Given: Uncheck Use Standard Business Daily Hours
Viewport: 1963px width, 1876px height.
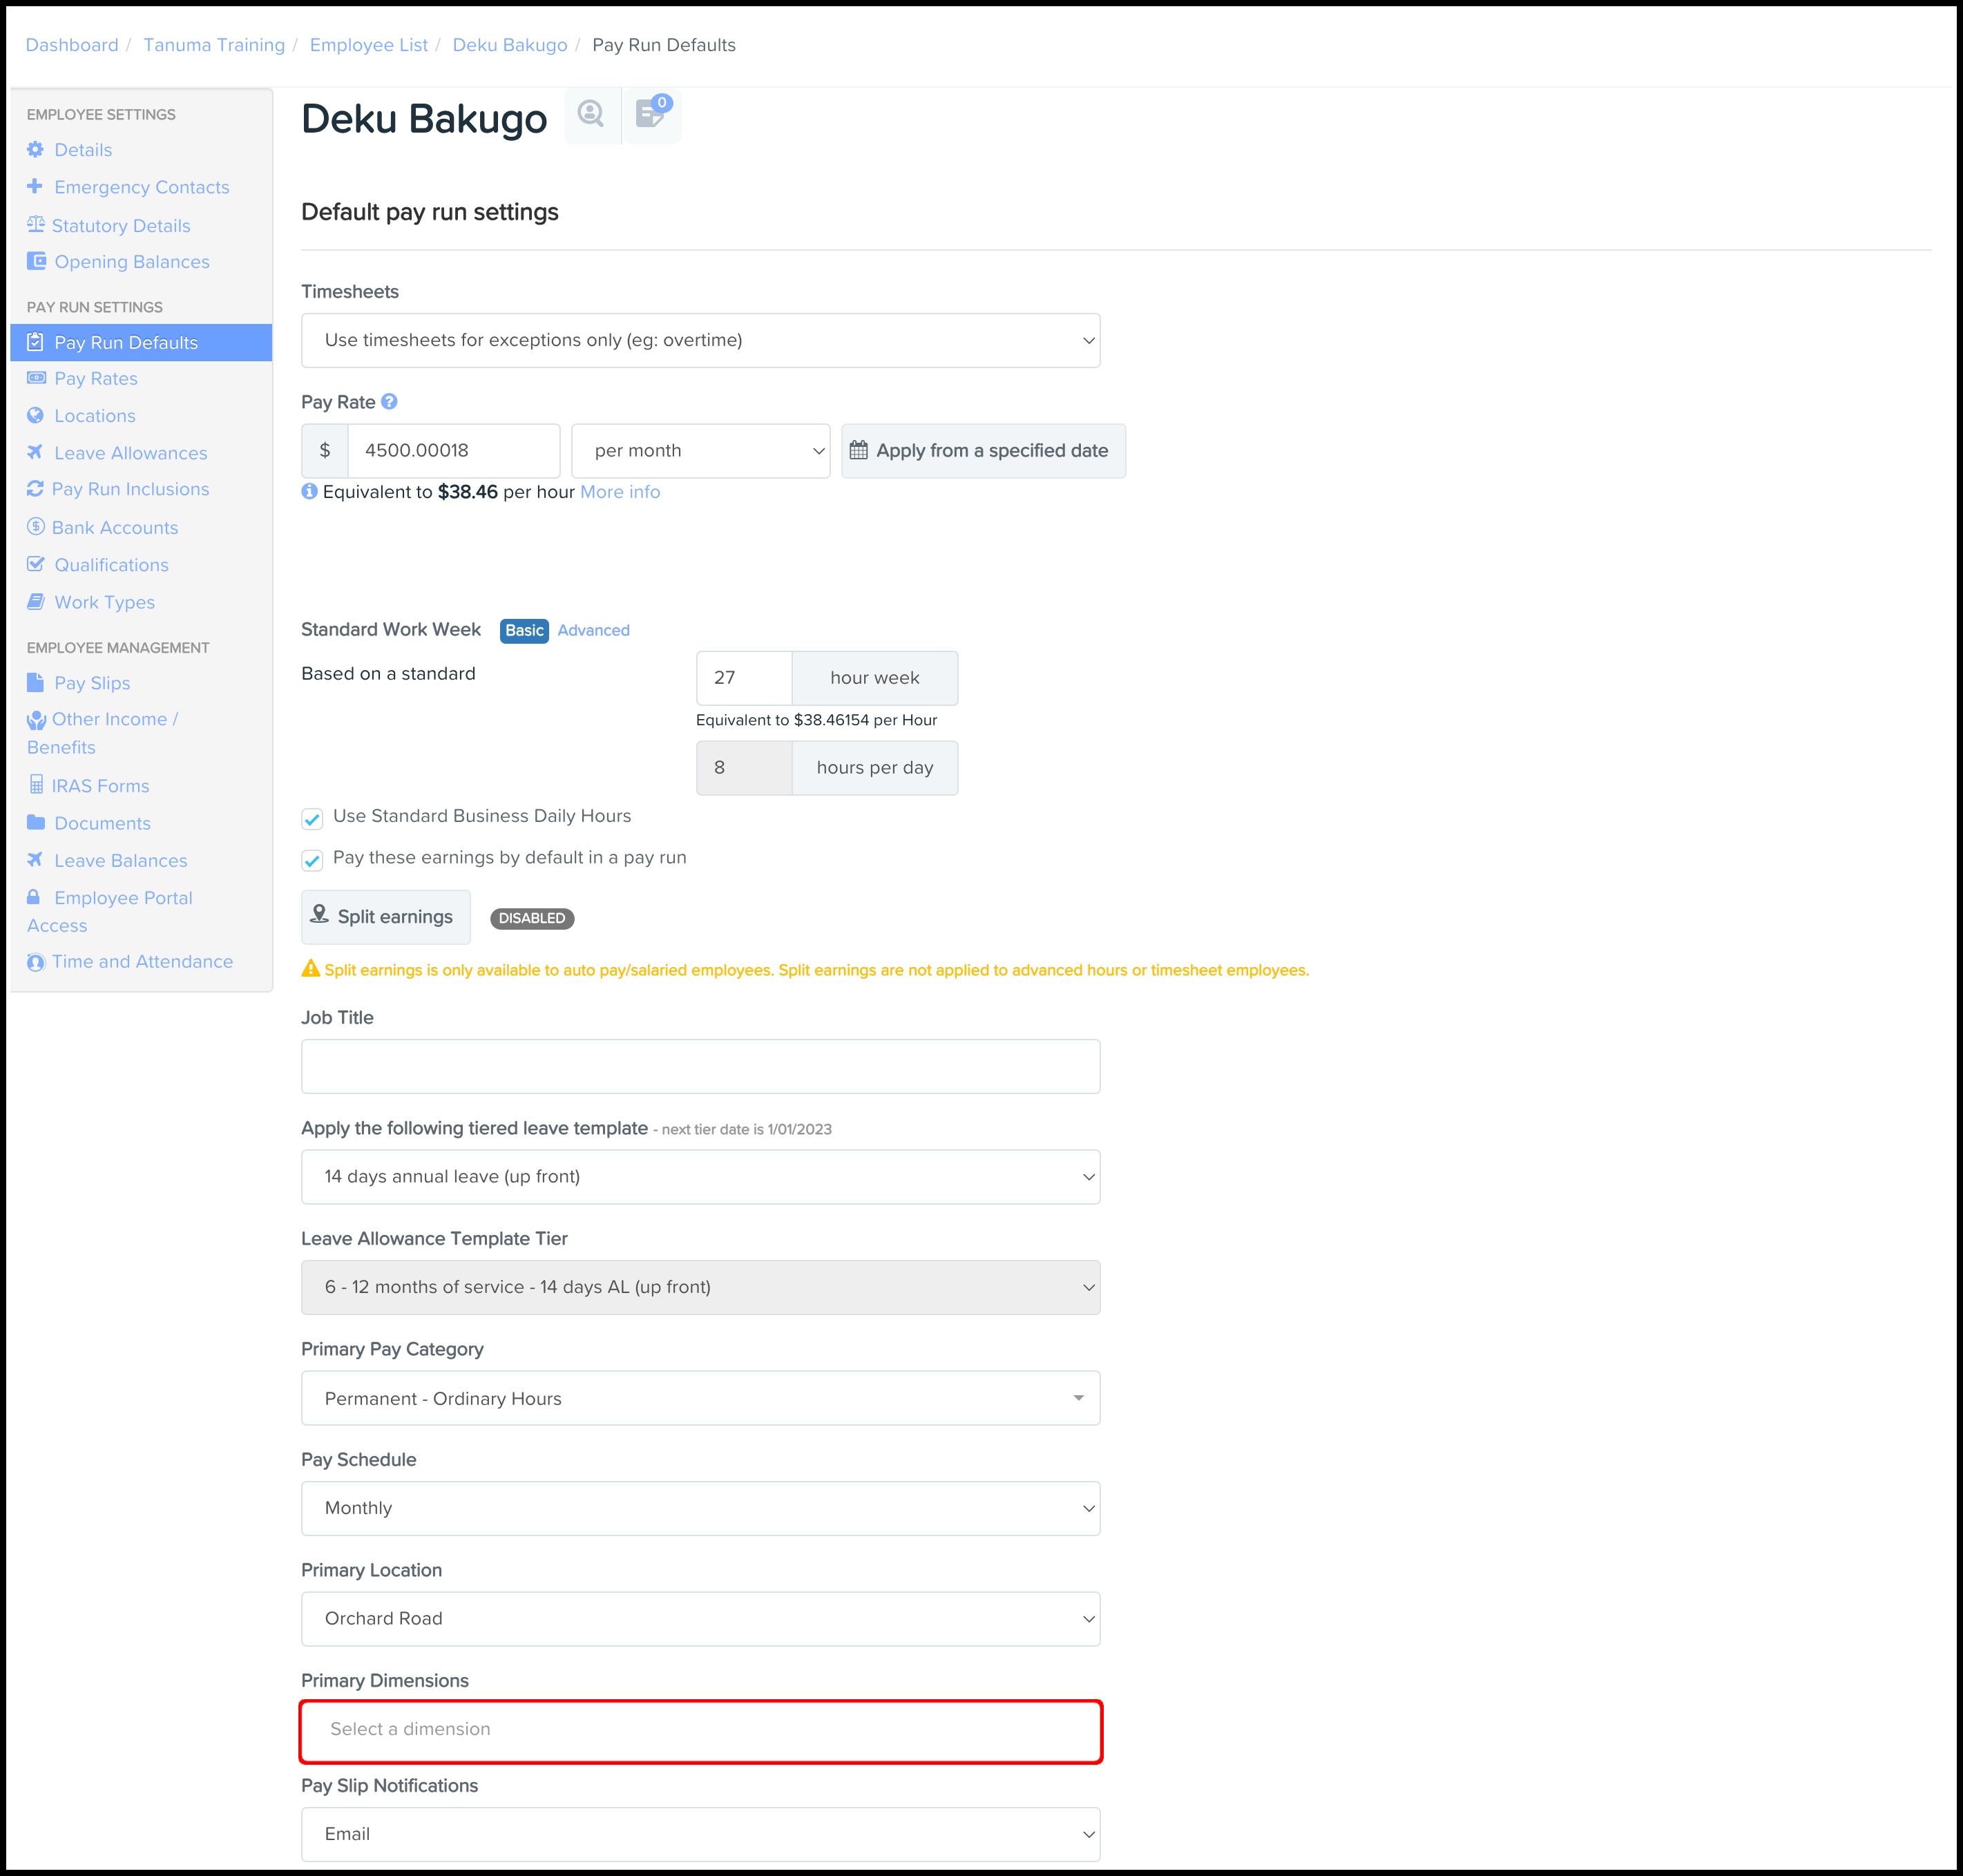Looking at the screenshot, I should (x=312, y=819).
